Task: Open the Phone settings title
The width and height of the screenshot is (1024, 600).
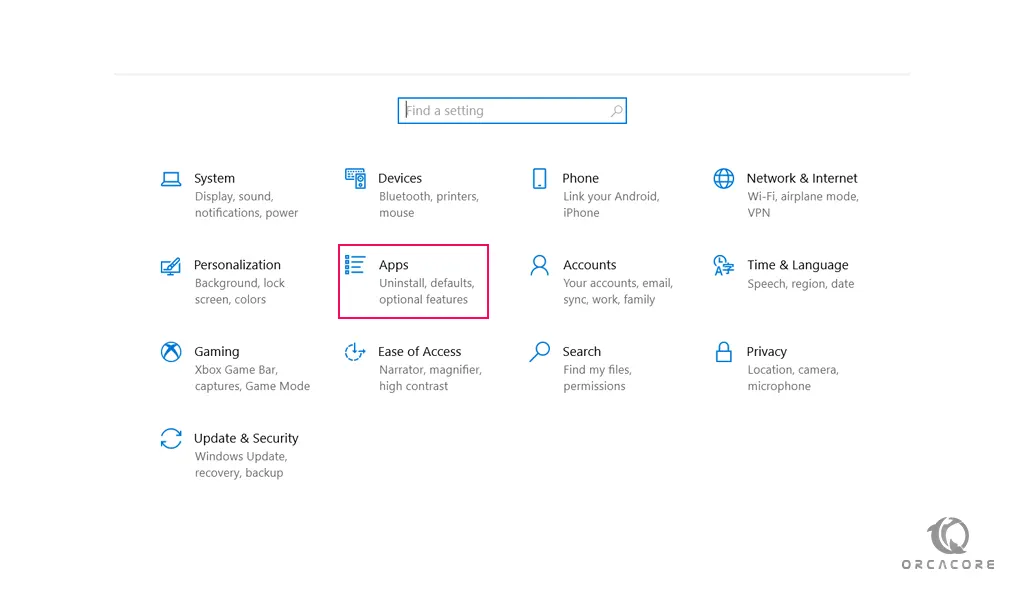Action: pyautogui.click(x=581, y=178)
